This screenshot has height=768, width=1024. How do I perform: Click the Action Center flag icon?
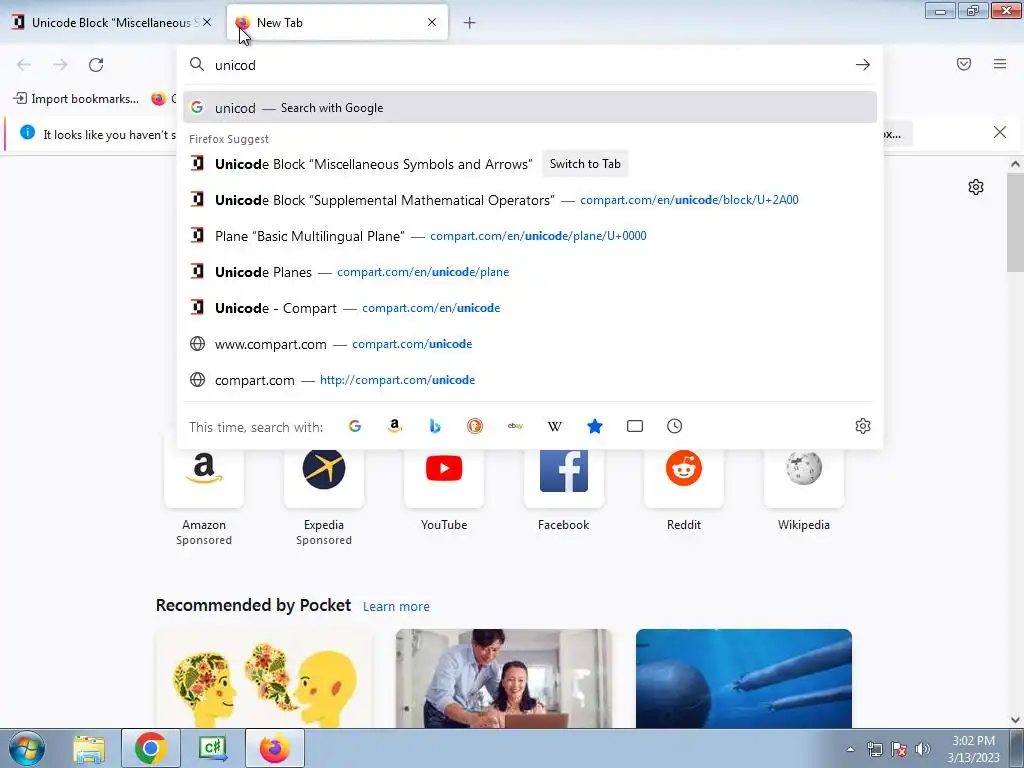coord(899,749)
